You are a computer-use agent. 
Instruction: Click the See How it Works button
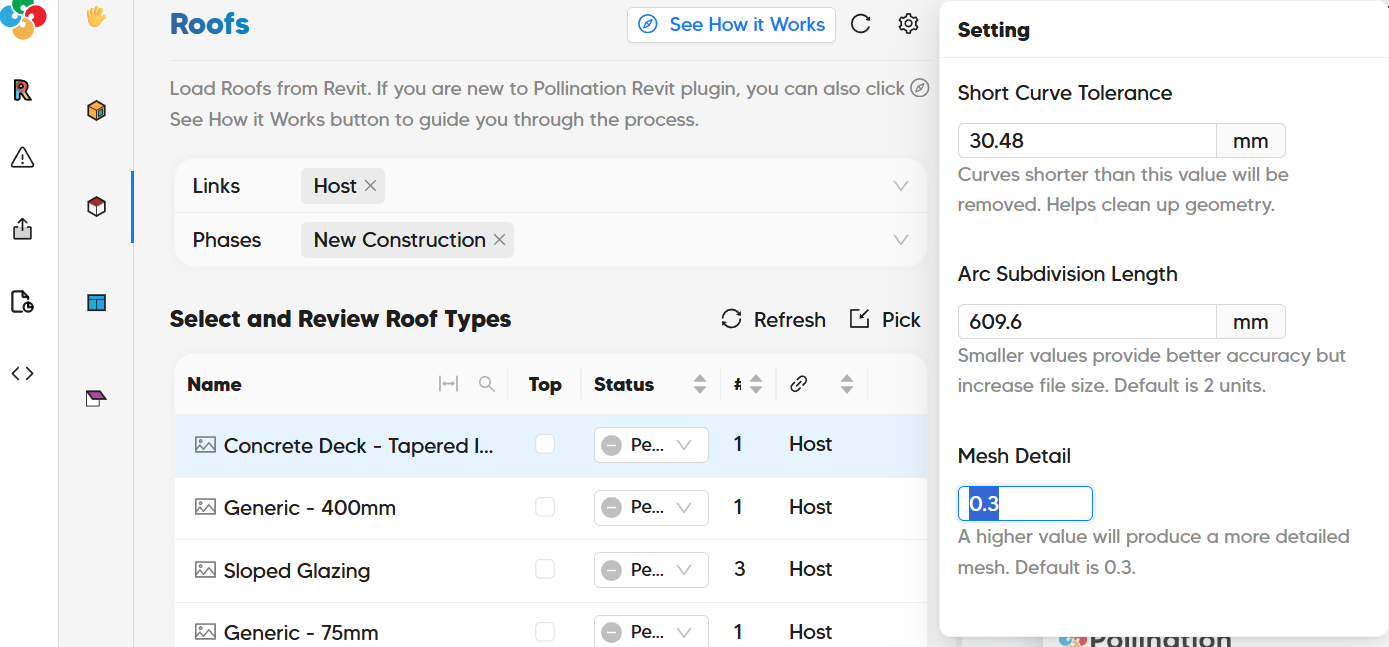[x=731, y=25]
